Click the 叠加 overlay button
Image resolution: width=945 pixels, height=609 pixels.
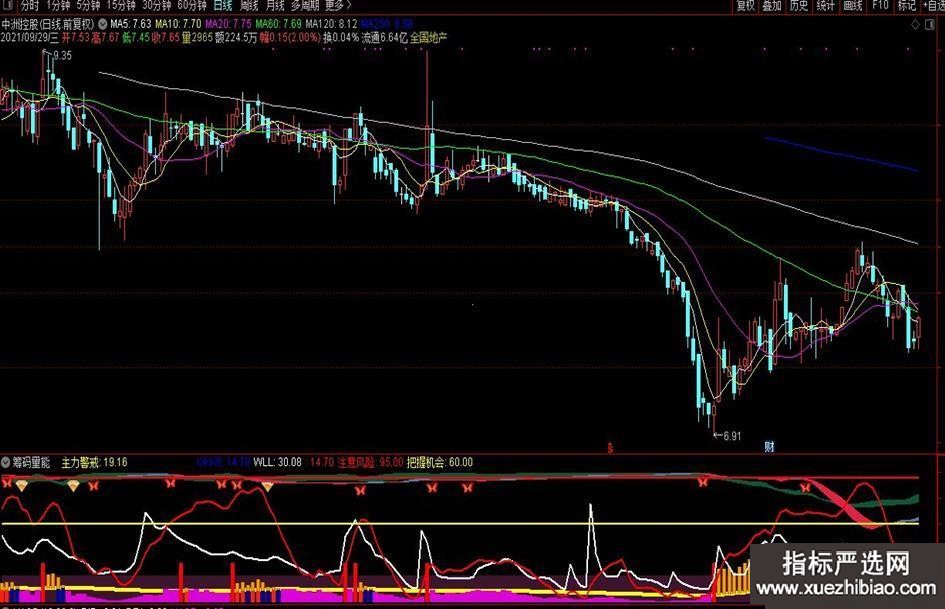[x=772, y=6]
